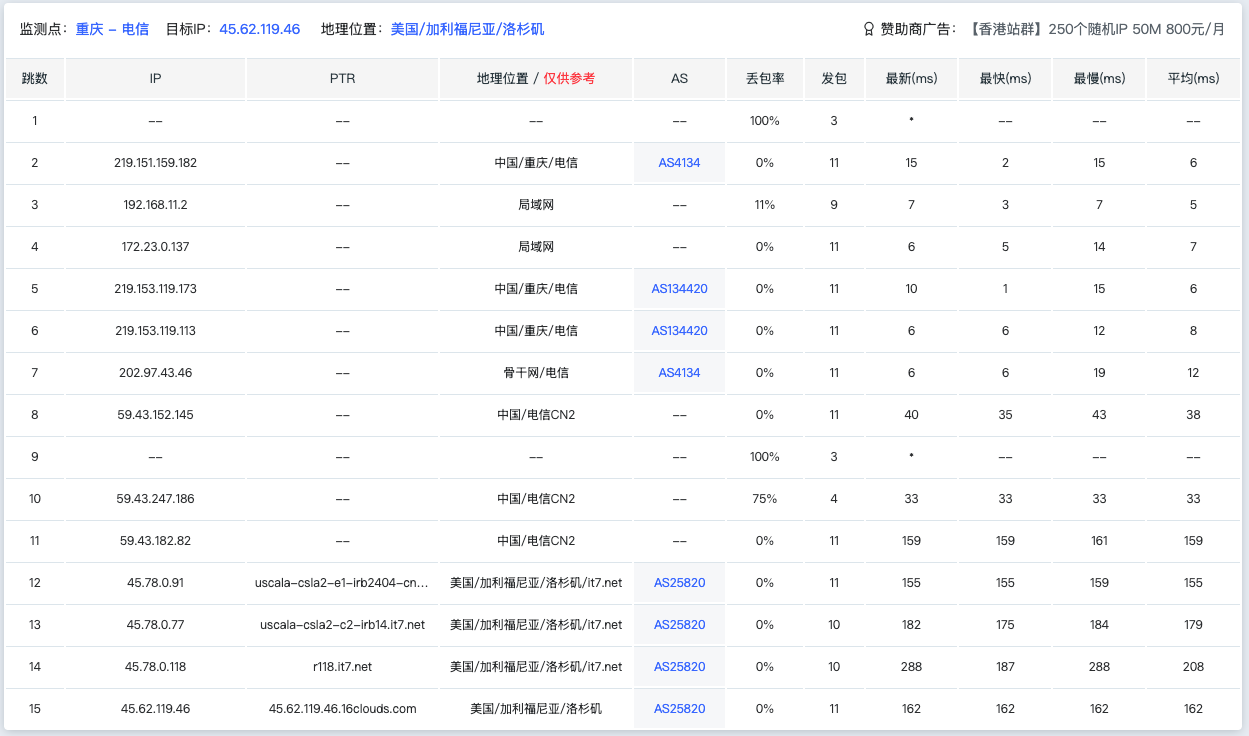Click the 重庆 - 电信 monitoring point link

click(112, 30)
